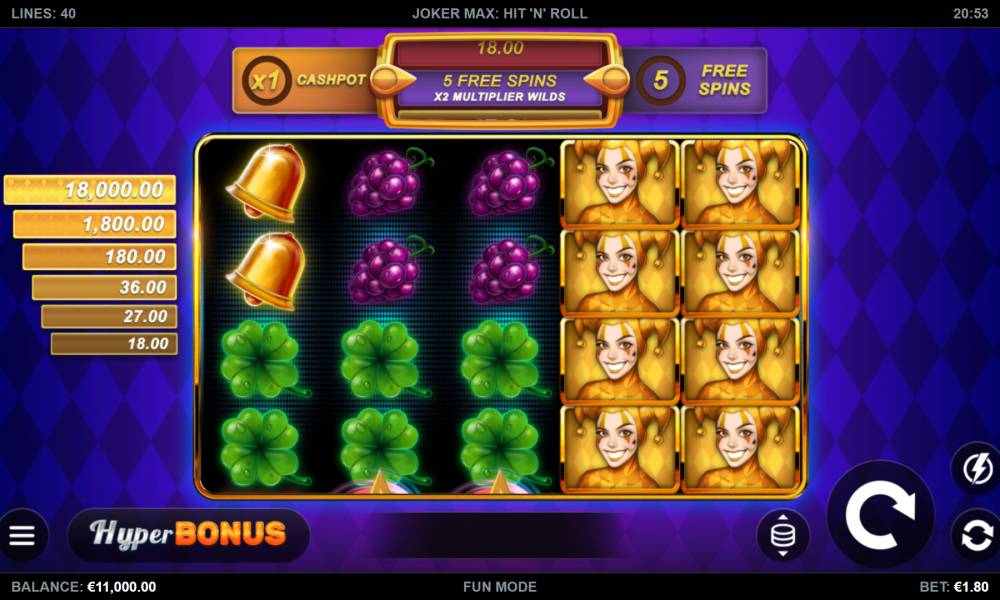Viewport: 1000px width, 600px height.
Task: Click the 5 Free Spins prize wheel segment
Action: point(499,88)
